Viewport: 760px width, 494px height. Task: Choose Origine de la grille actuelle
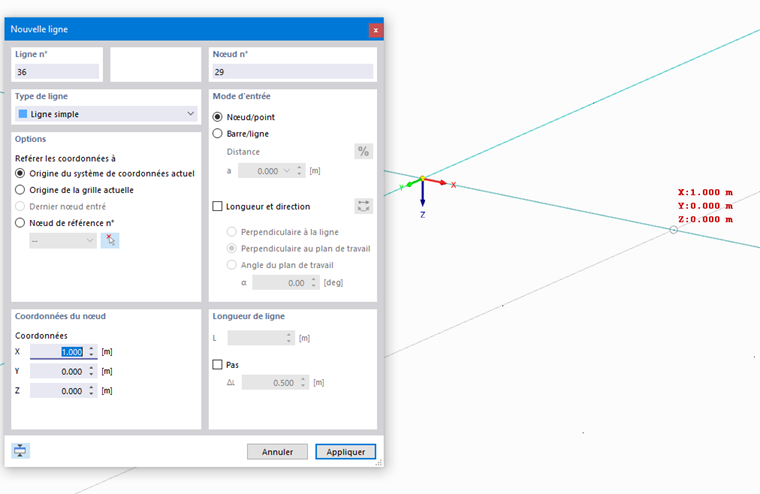tap(20, 190)
